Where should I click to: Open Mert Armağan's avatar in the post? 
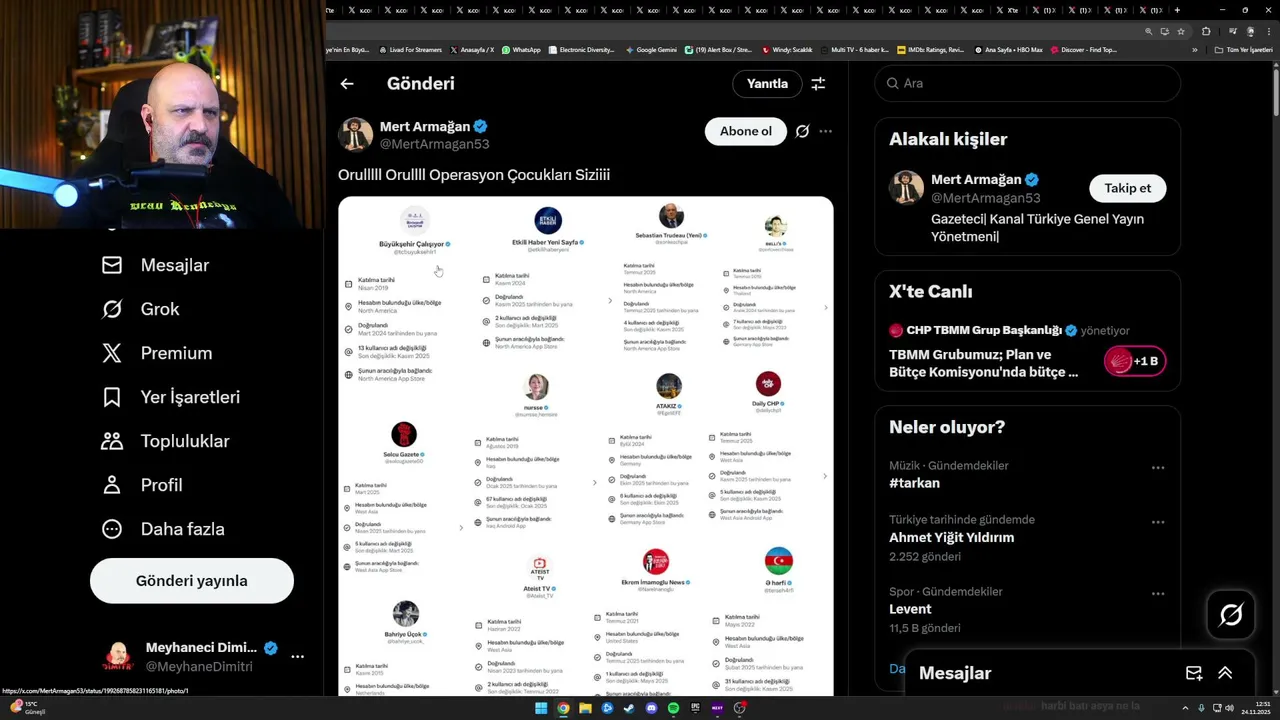click(355, 134)
